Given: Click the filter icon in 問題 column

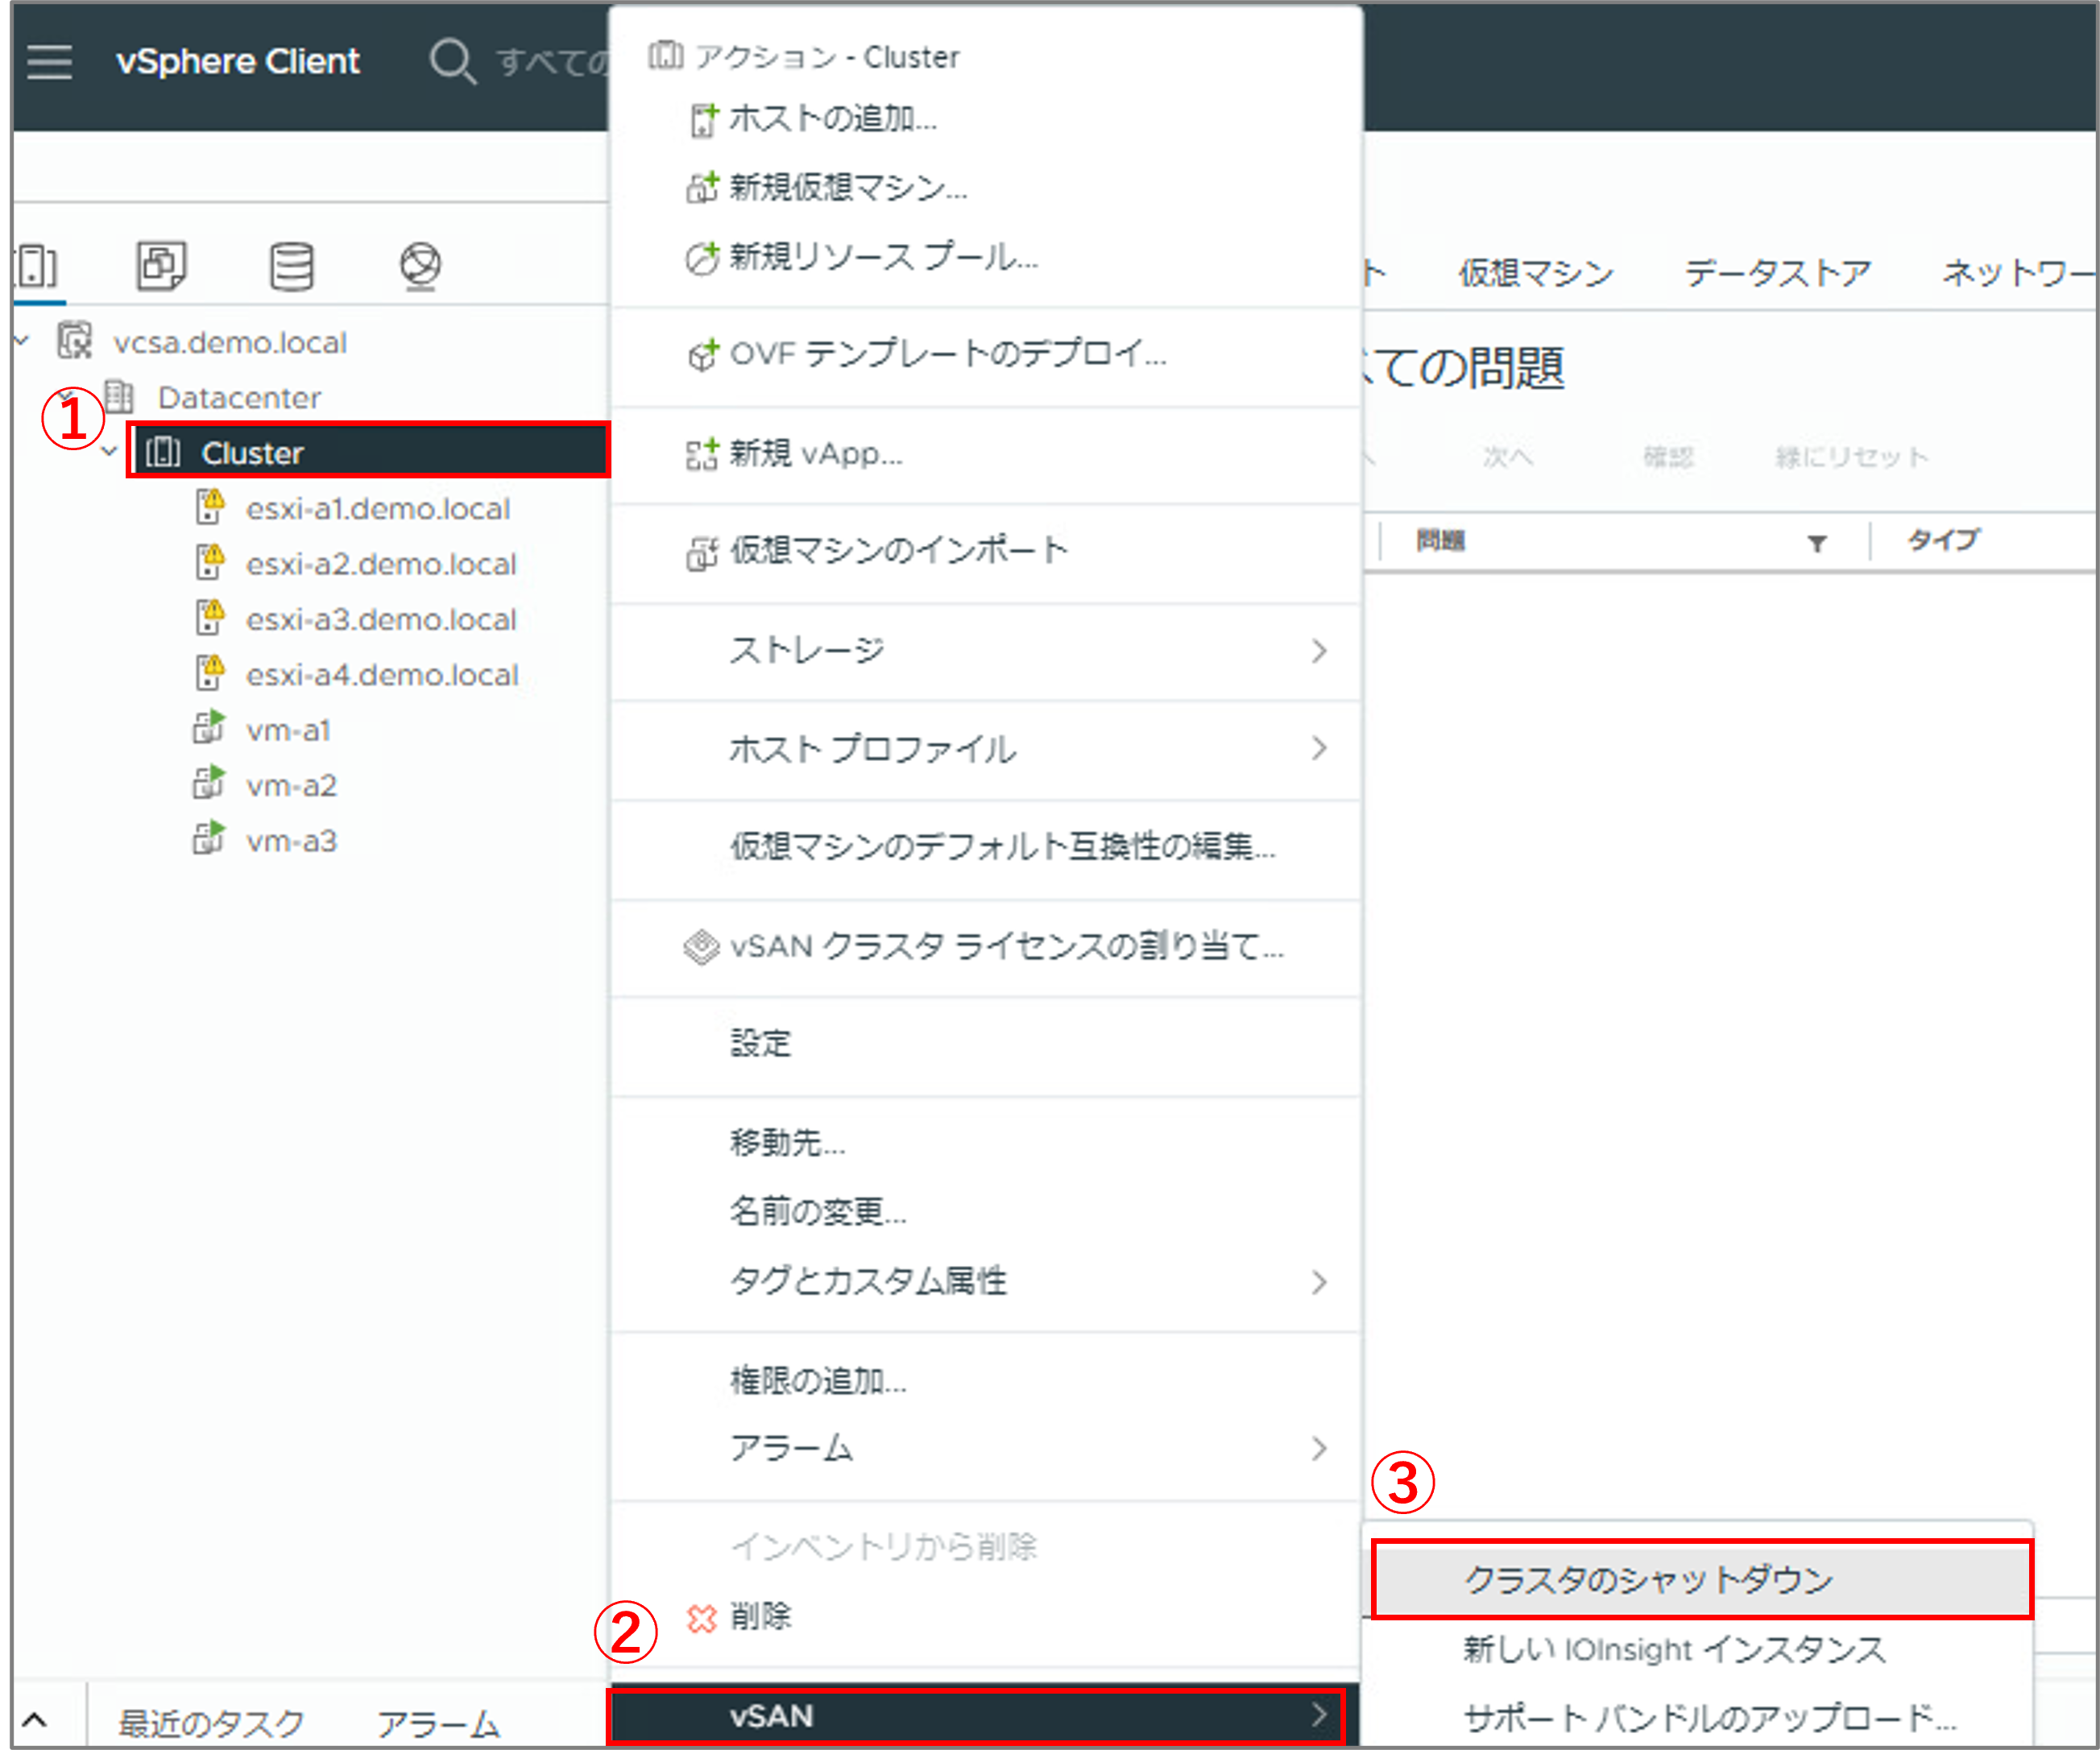Looking at the screenshot, I should (x=1817, y=543).
